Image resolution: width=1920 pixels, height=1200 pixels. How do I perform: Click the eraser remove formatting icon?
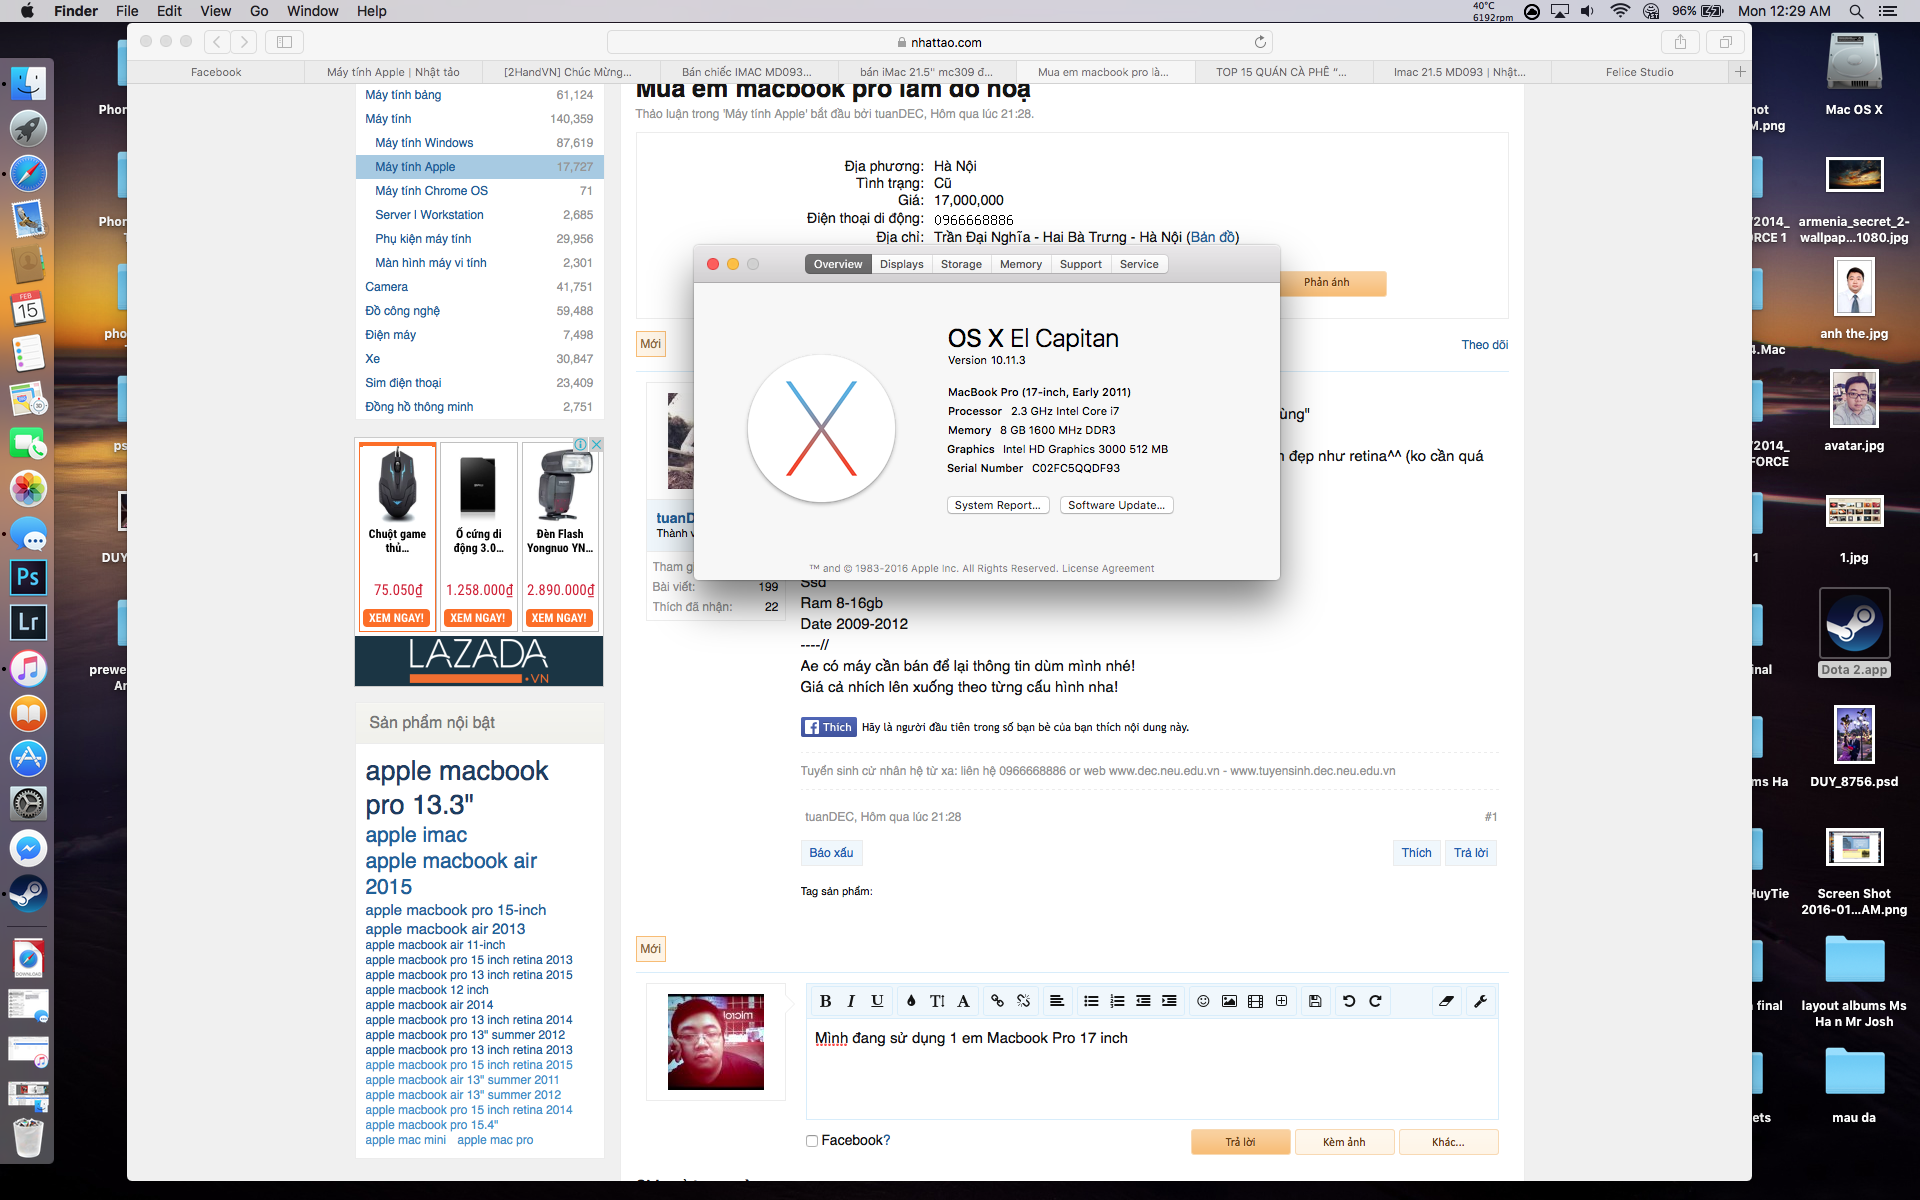coord(1446,1001)
